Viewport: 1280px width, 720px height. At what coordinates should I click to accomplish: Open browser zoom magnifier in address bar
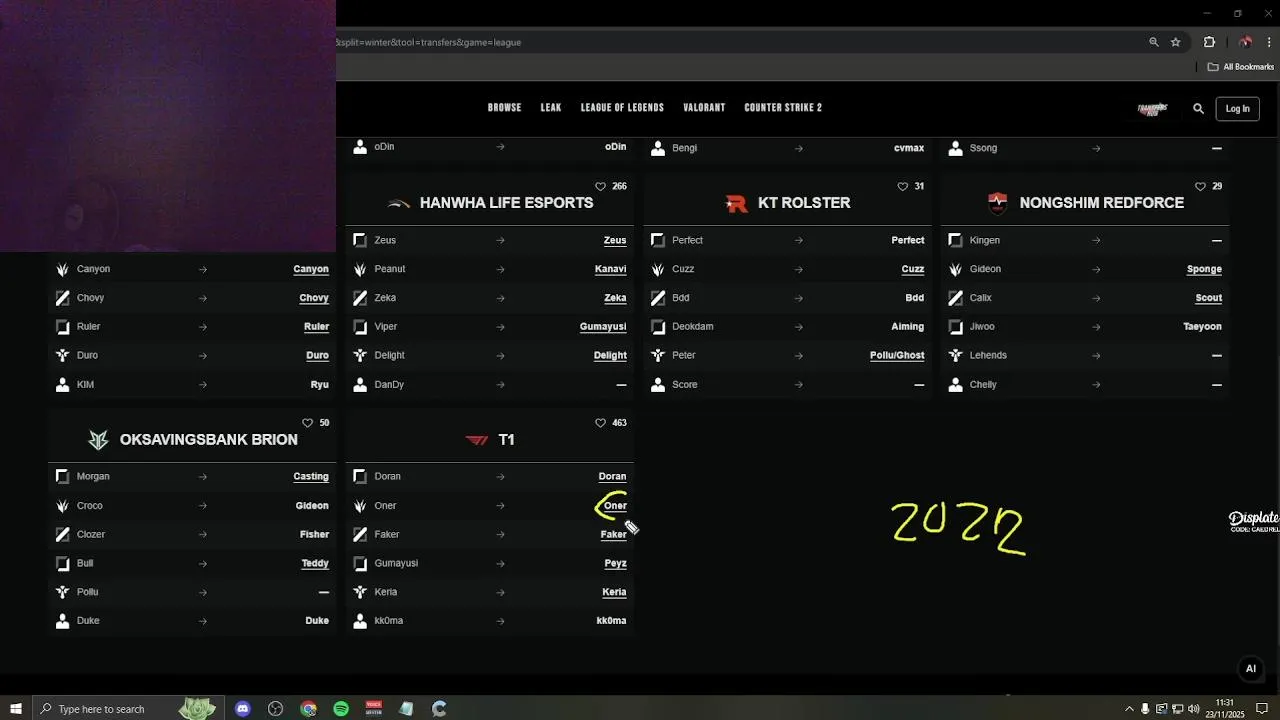[1154, 42]
